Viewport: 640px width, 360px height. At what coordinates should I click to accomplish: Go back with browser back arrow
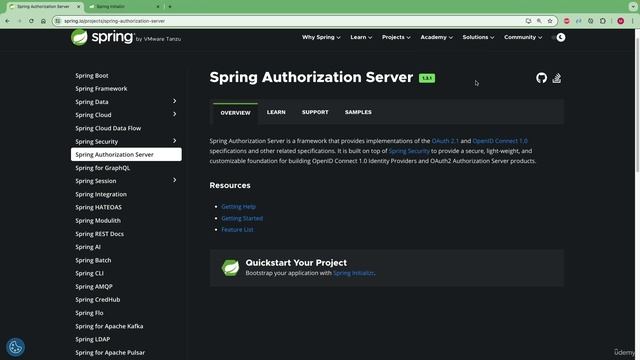coord(7,21)
